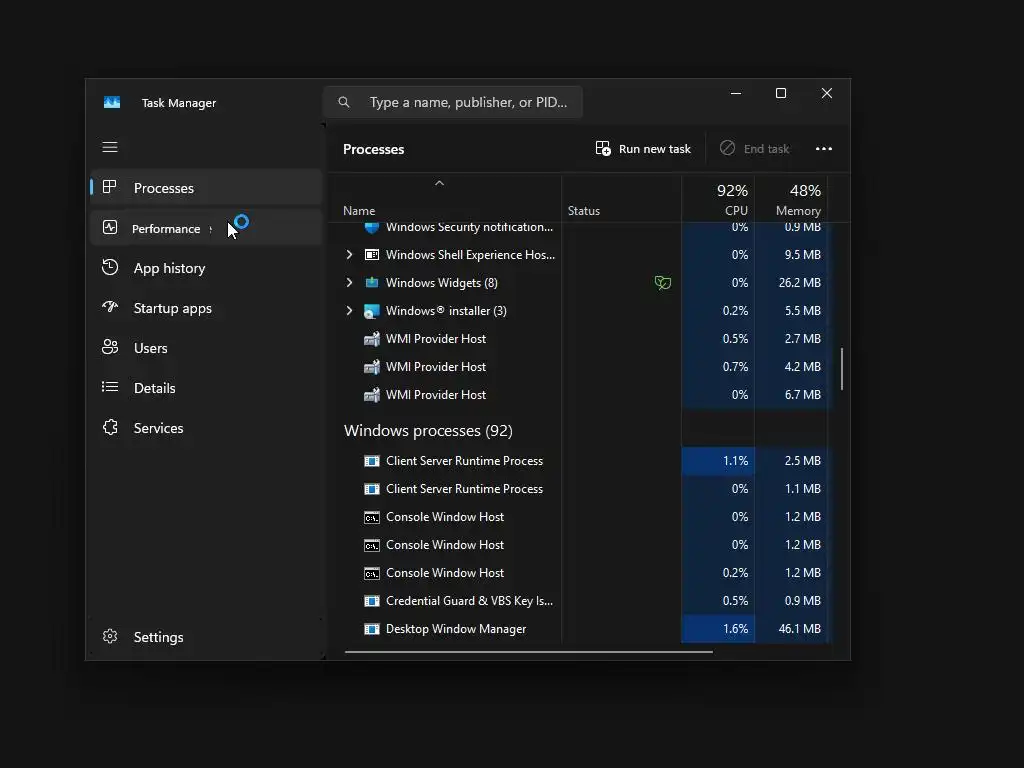This screenshot has height=768, width=1024.
Task: Click the green efficiency mode leaf icon
Action: 663,283
